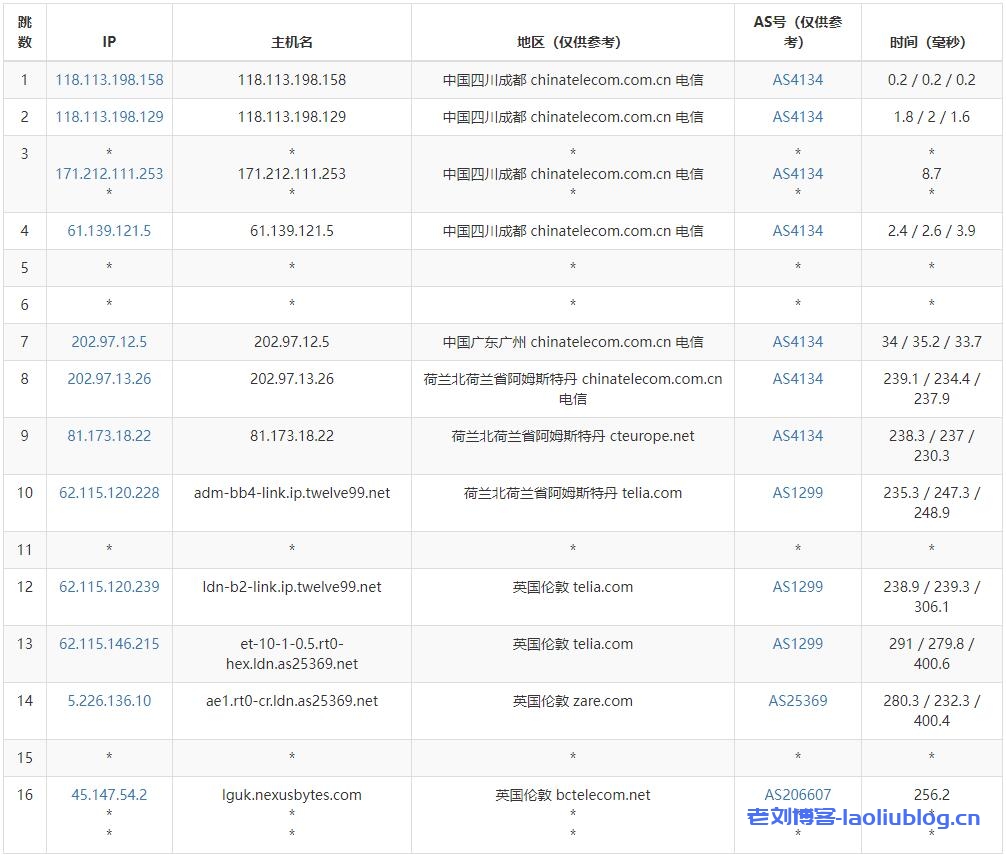This screenshot has height=855, width=1006.
Task: Click the AS1299 link beside telia.com hop 10
Action: (x=797, y=493)
